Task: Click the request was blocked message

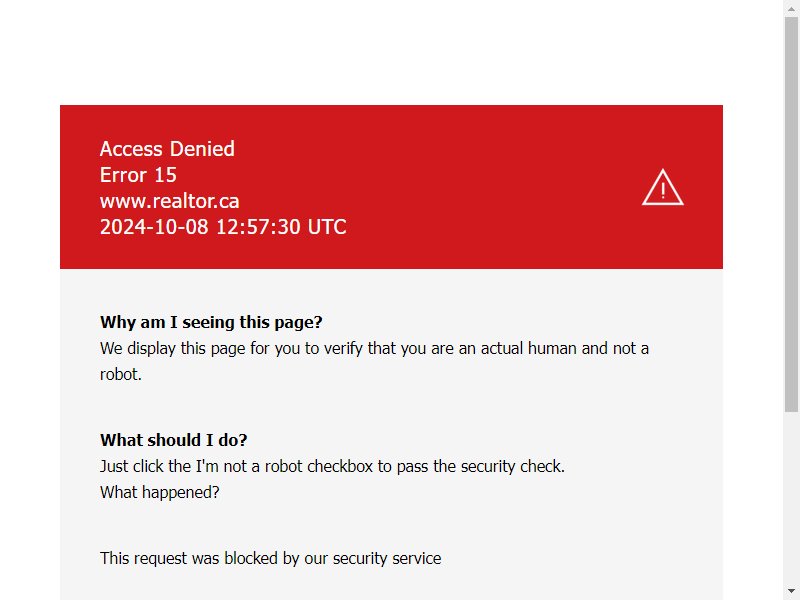Action: (x=270, y=558)
